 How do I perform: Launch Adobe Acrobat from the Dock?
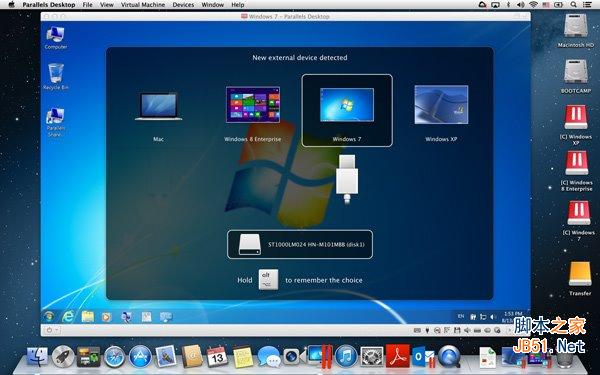coord(398,356)
